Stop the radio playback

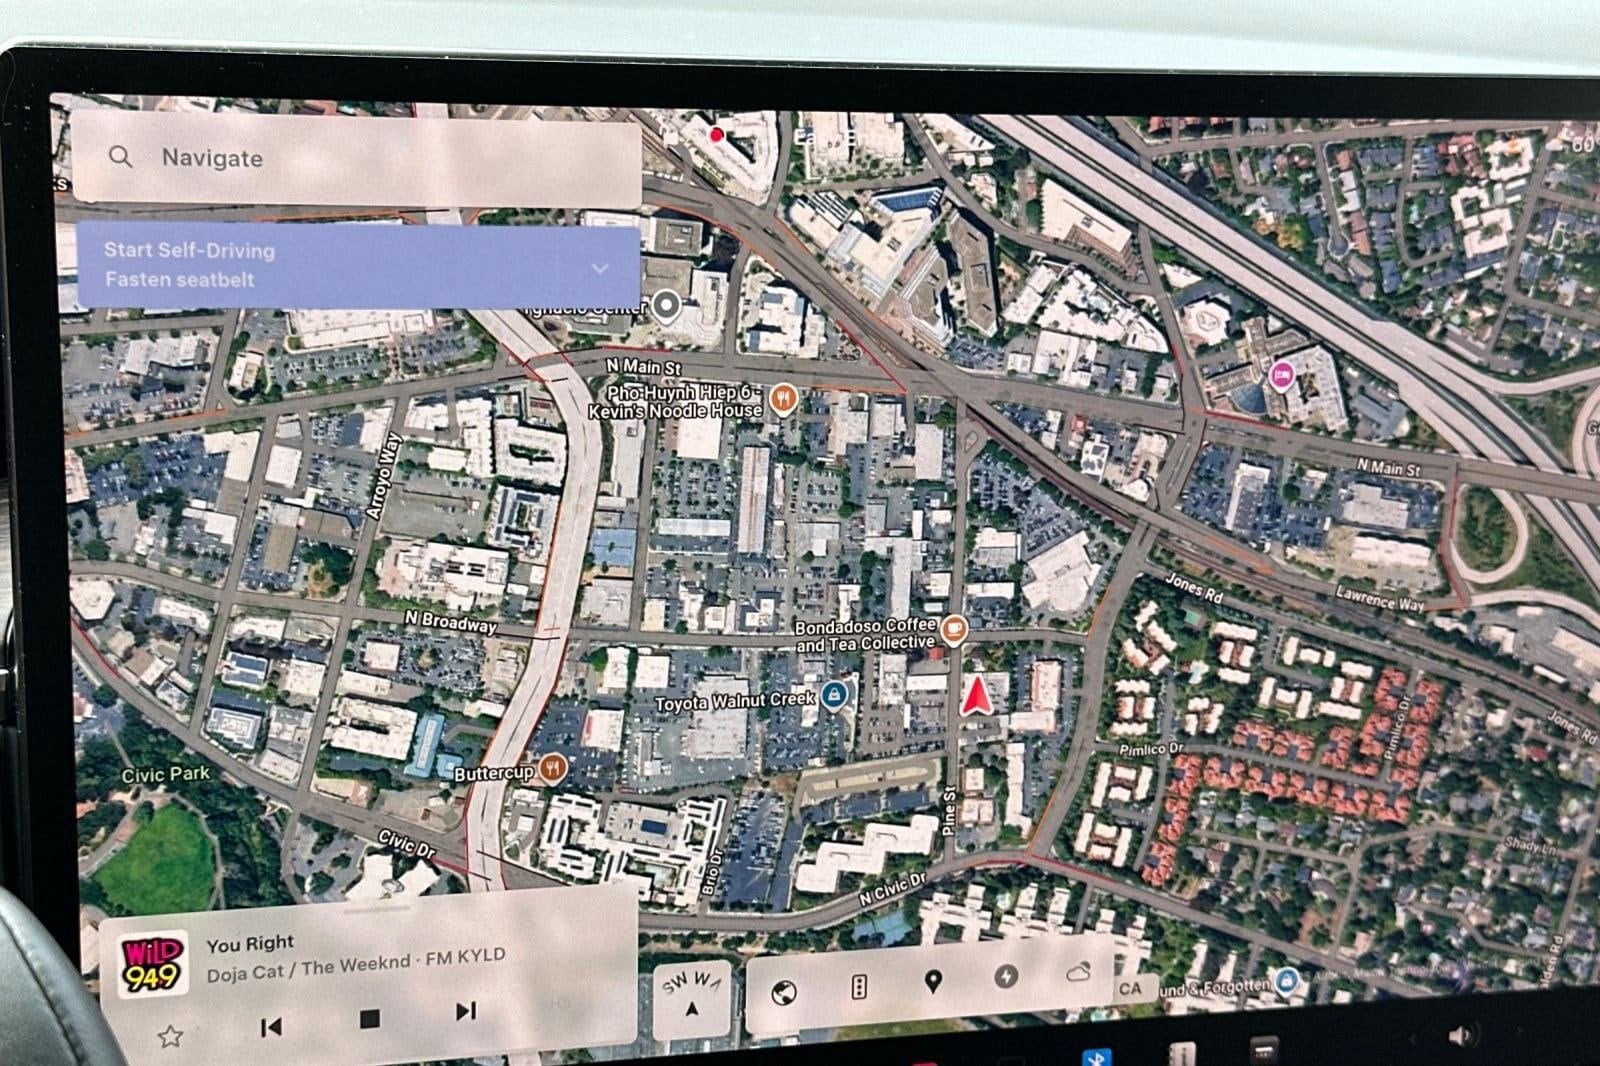tap(369, 1019)
